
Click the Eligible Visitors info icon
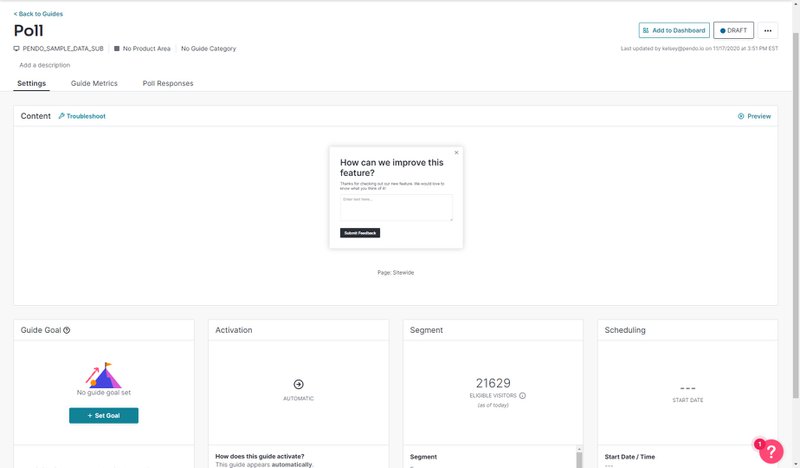[522, 396]
